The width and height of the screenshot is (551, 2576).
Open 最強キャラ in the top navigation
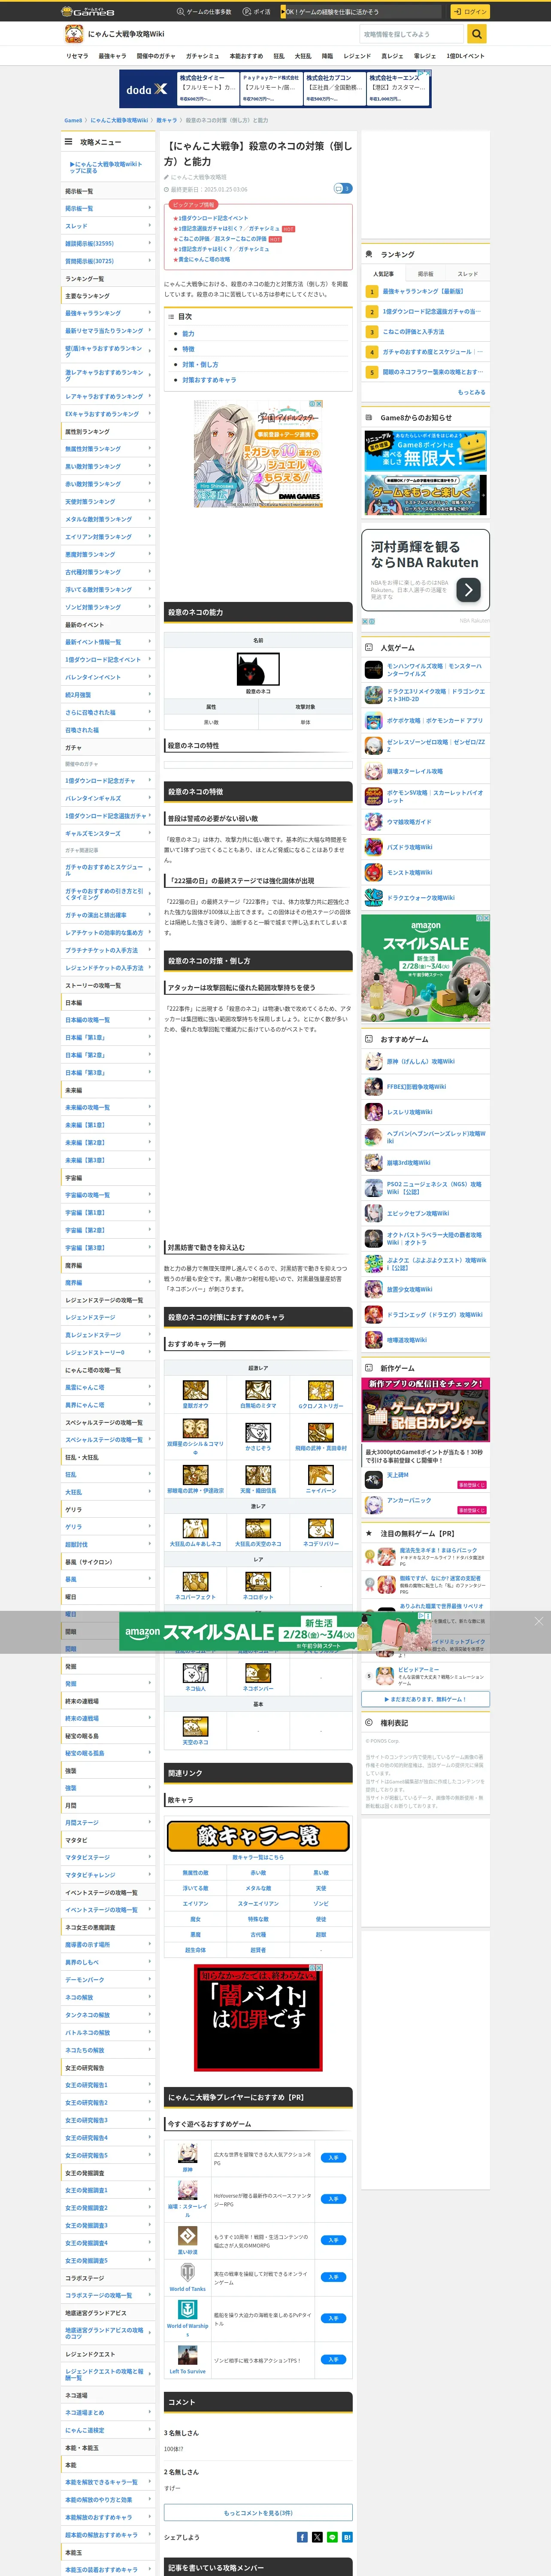tap(112, 56)
